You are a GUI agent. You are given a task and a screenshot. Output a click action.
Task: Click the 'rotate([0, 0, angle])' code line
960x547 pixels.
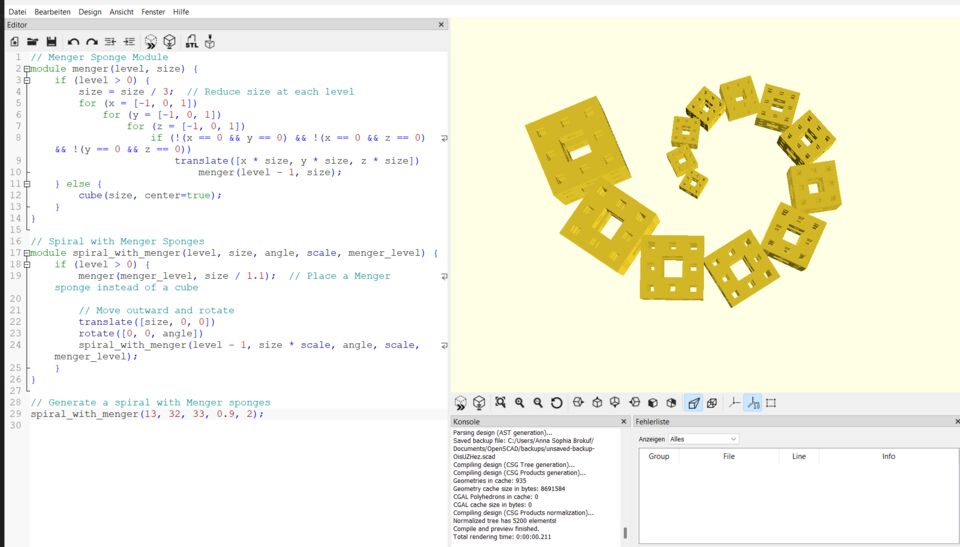click(141, 333)
